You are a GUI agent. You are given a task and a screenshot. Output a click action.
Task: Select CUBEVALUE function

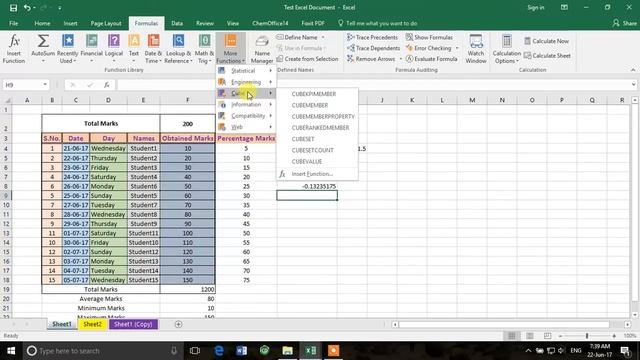307,162
